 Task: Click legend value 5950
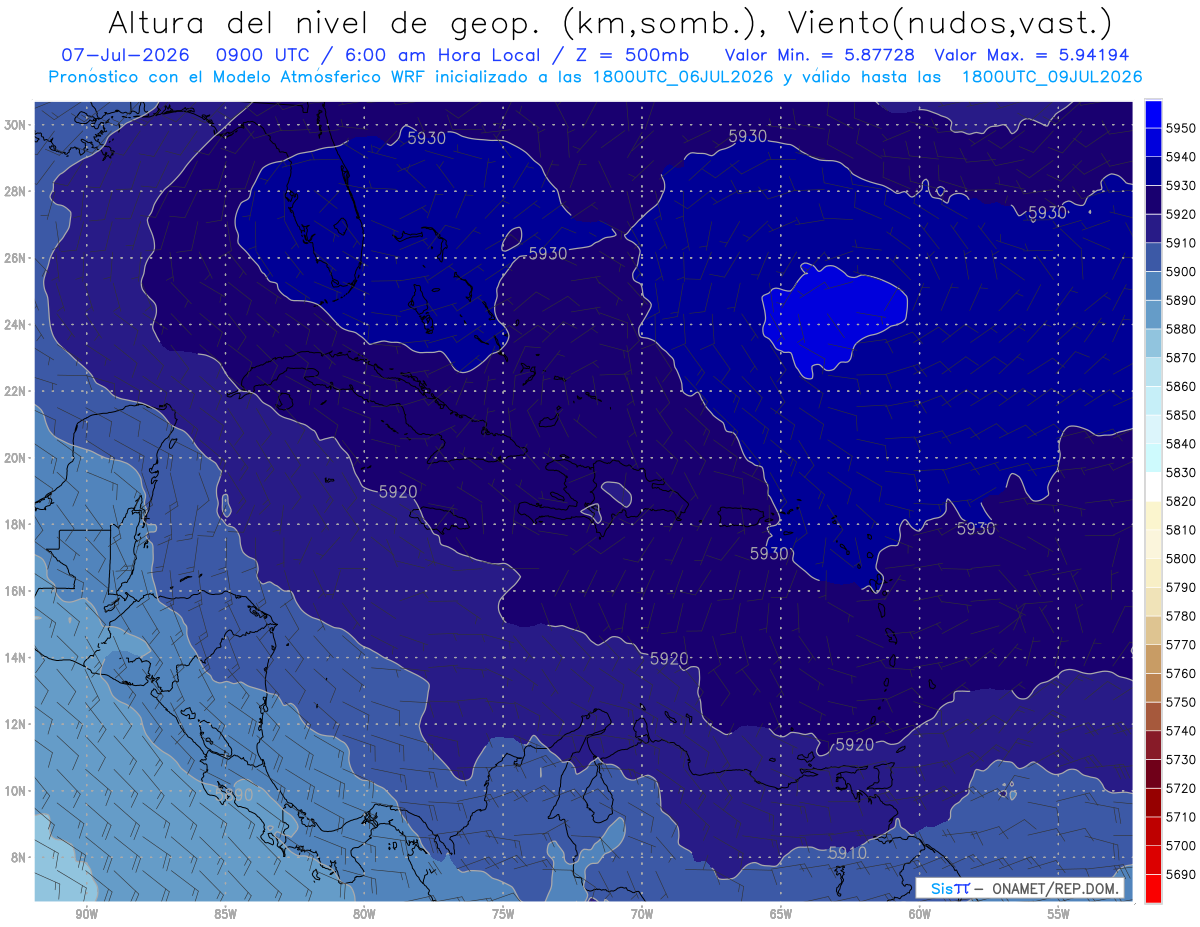click(x=1181, y=128)
